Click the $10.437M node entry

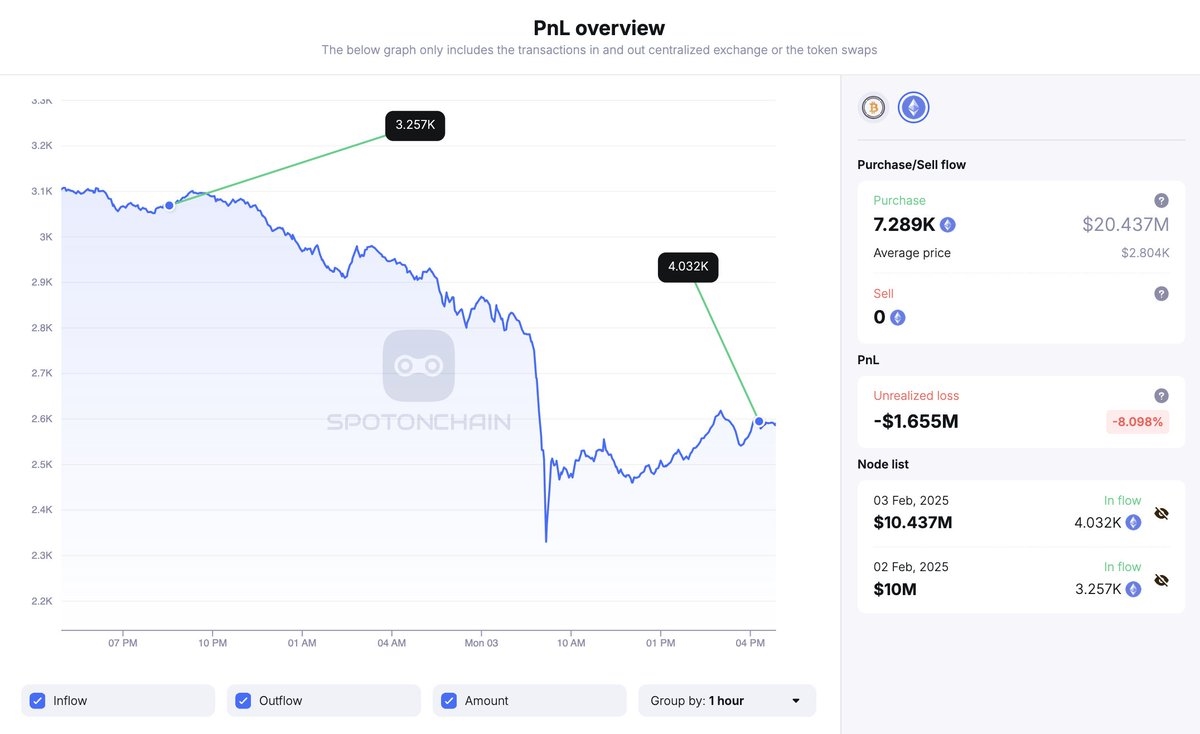pyautogui.click(x=913, y=523)
